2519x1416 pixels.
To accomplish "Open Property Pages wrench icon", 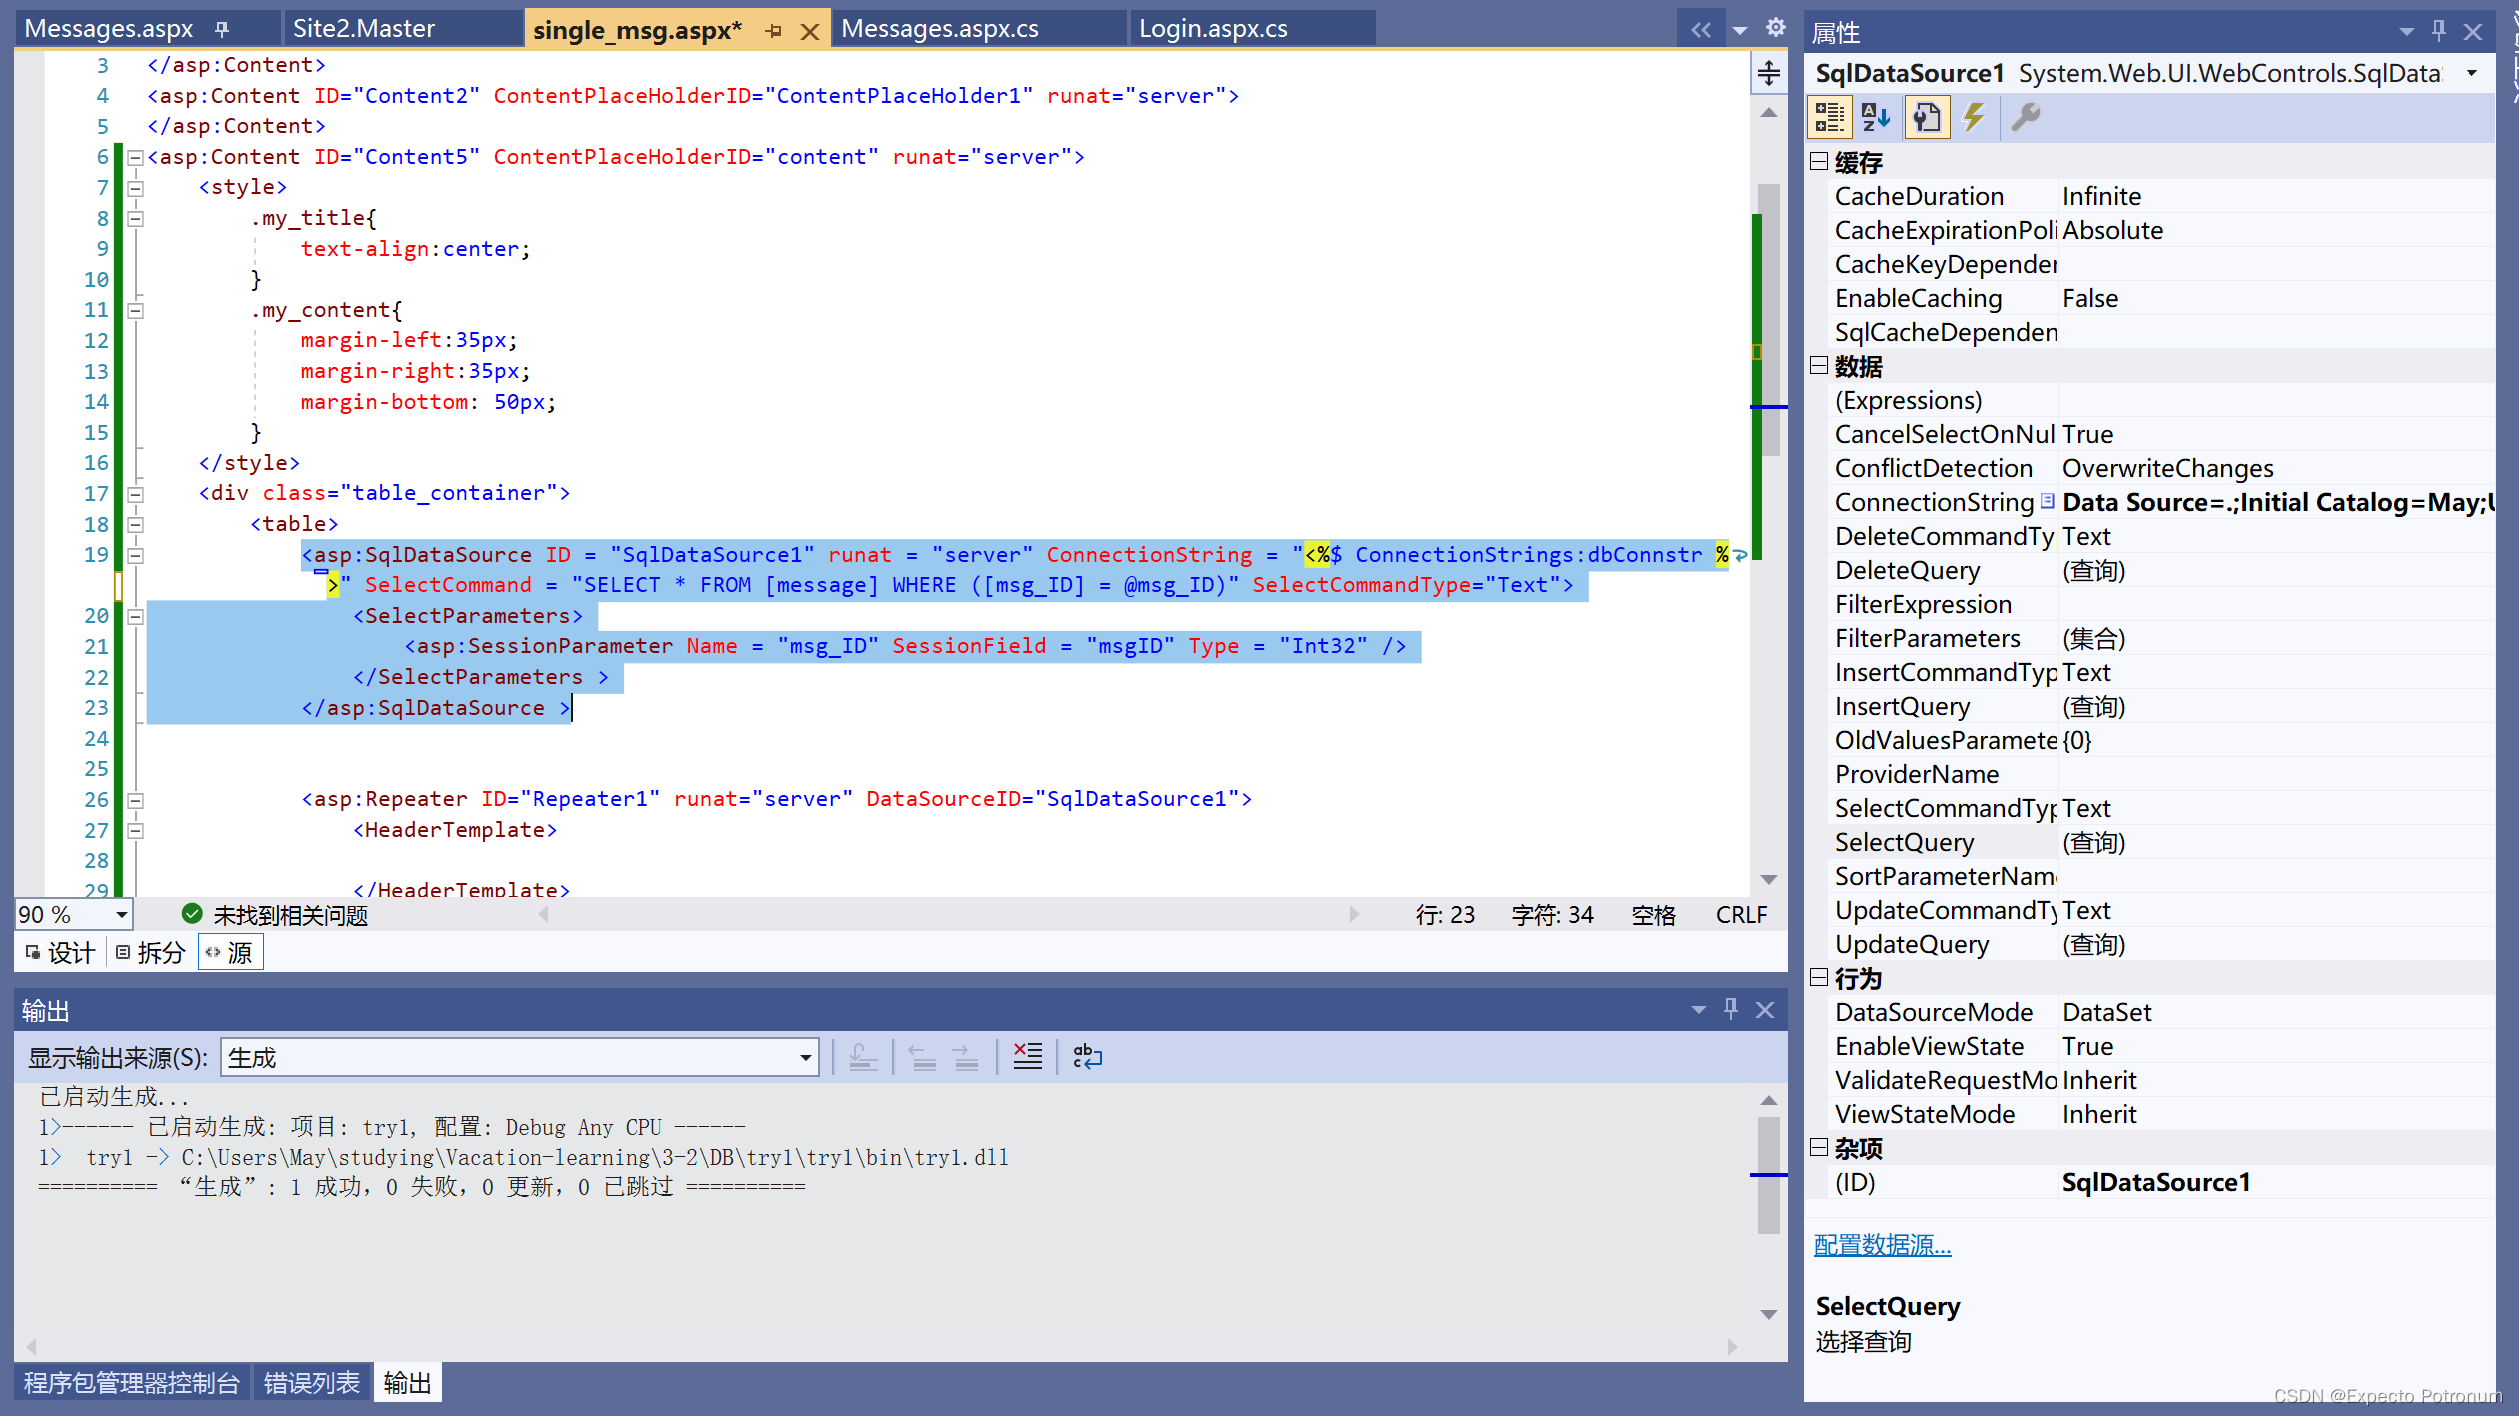I will (2025, 117).
